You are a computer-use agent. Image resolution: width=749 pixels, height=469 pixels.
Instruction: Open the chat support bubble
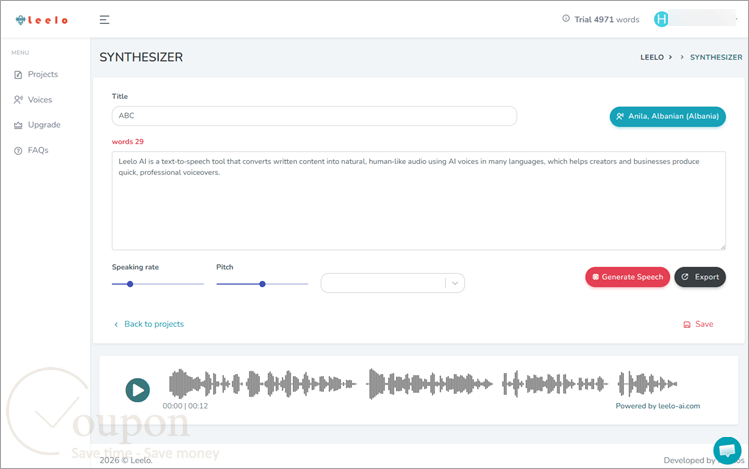(x=727, y=450)
